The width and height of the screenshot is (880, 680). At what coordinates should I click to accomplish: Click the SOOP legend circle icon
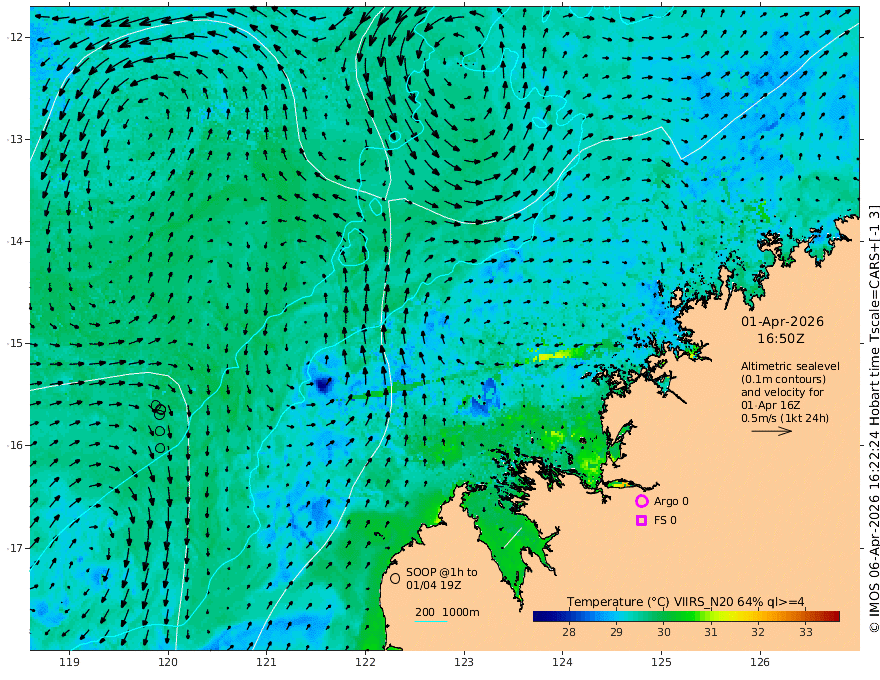point(395,578)
